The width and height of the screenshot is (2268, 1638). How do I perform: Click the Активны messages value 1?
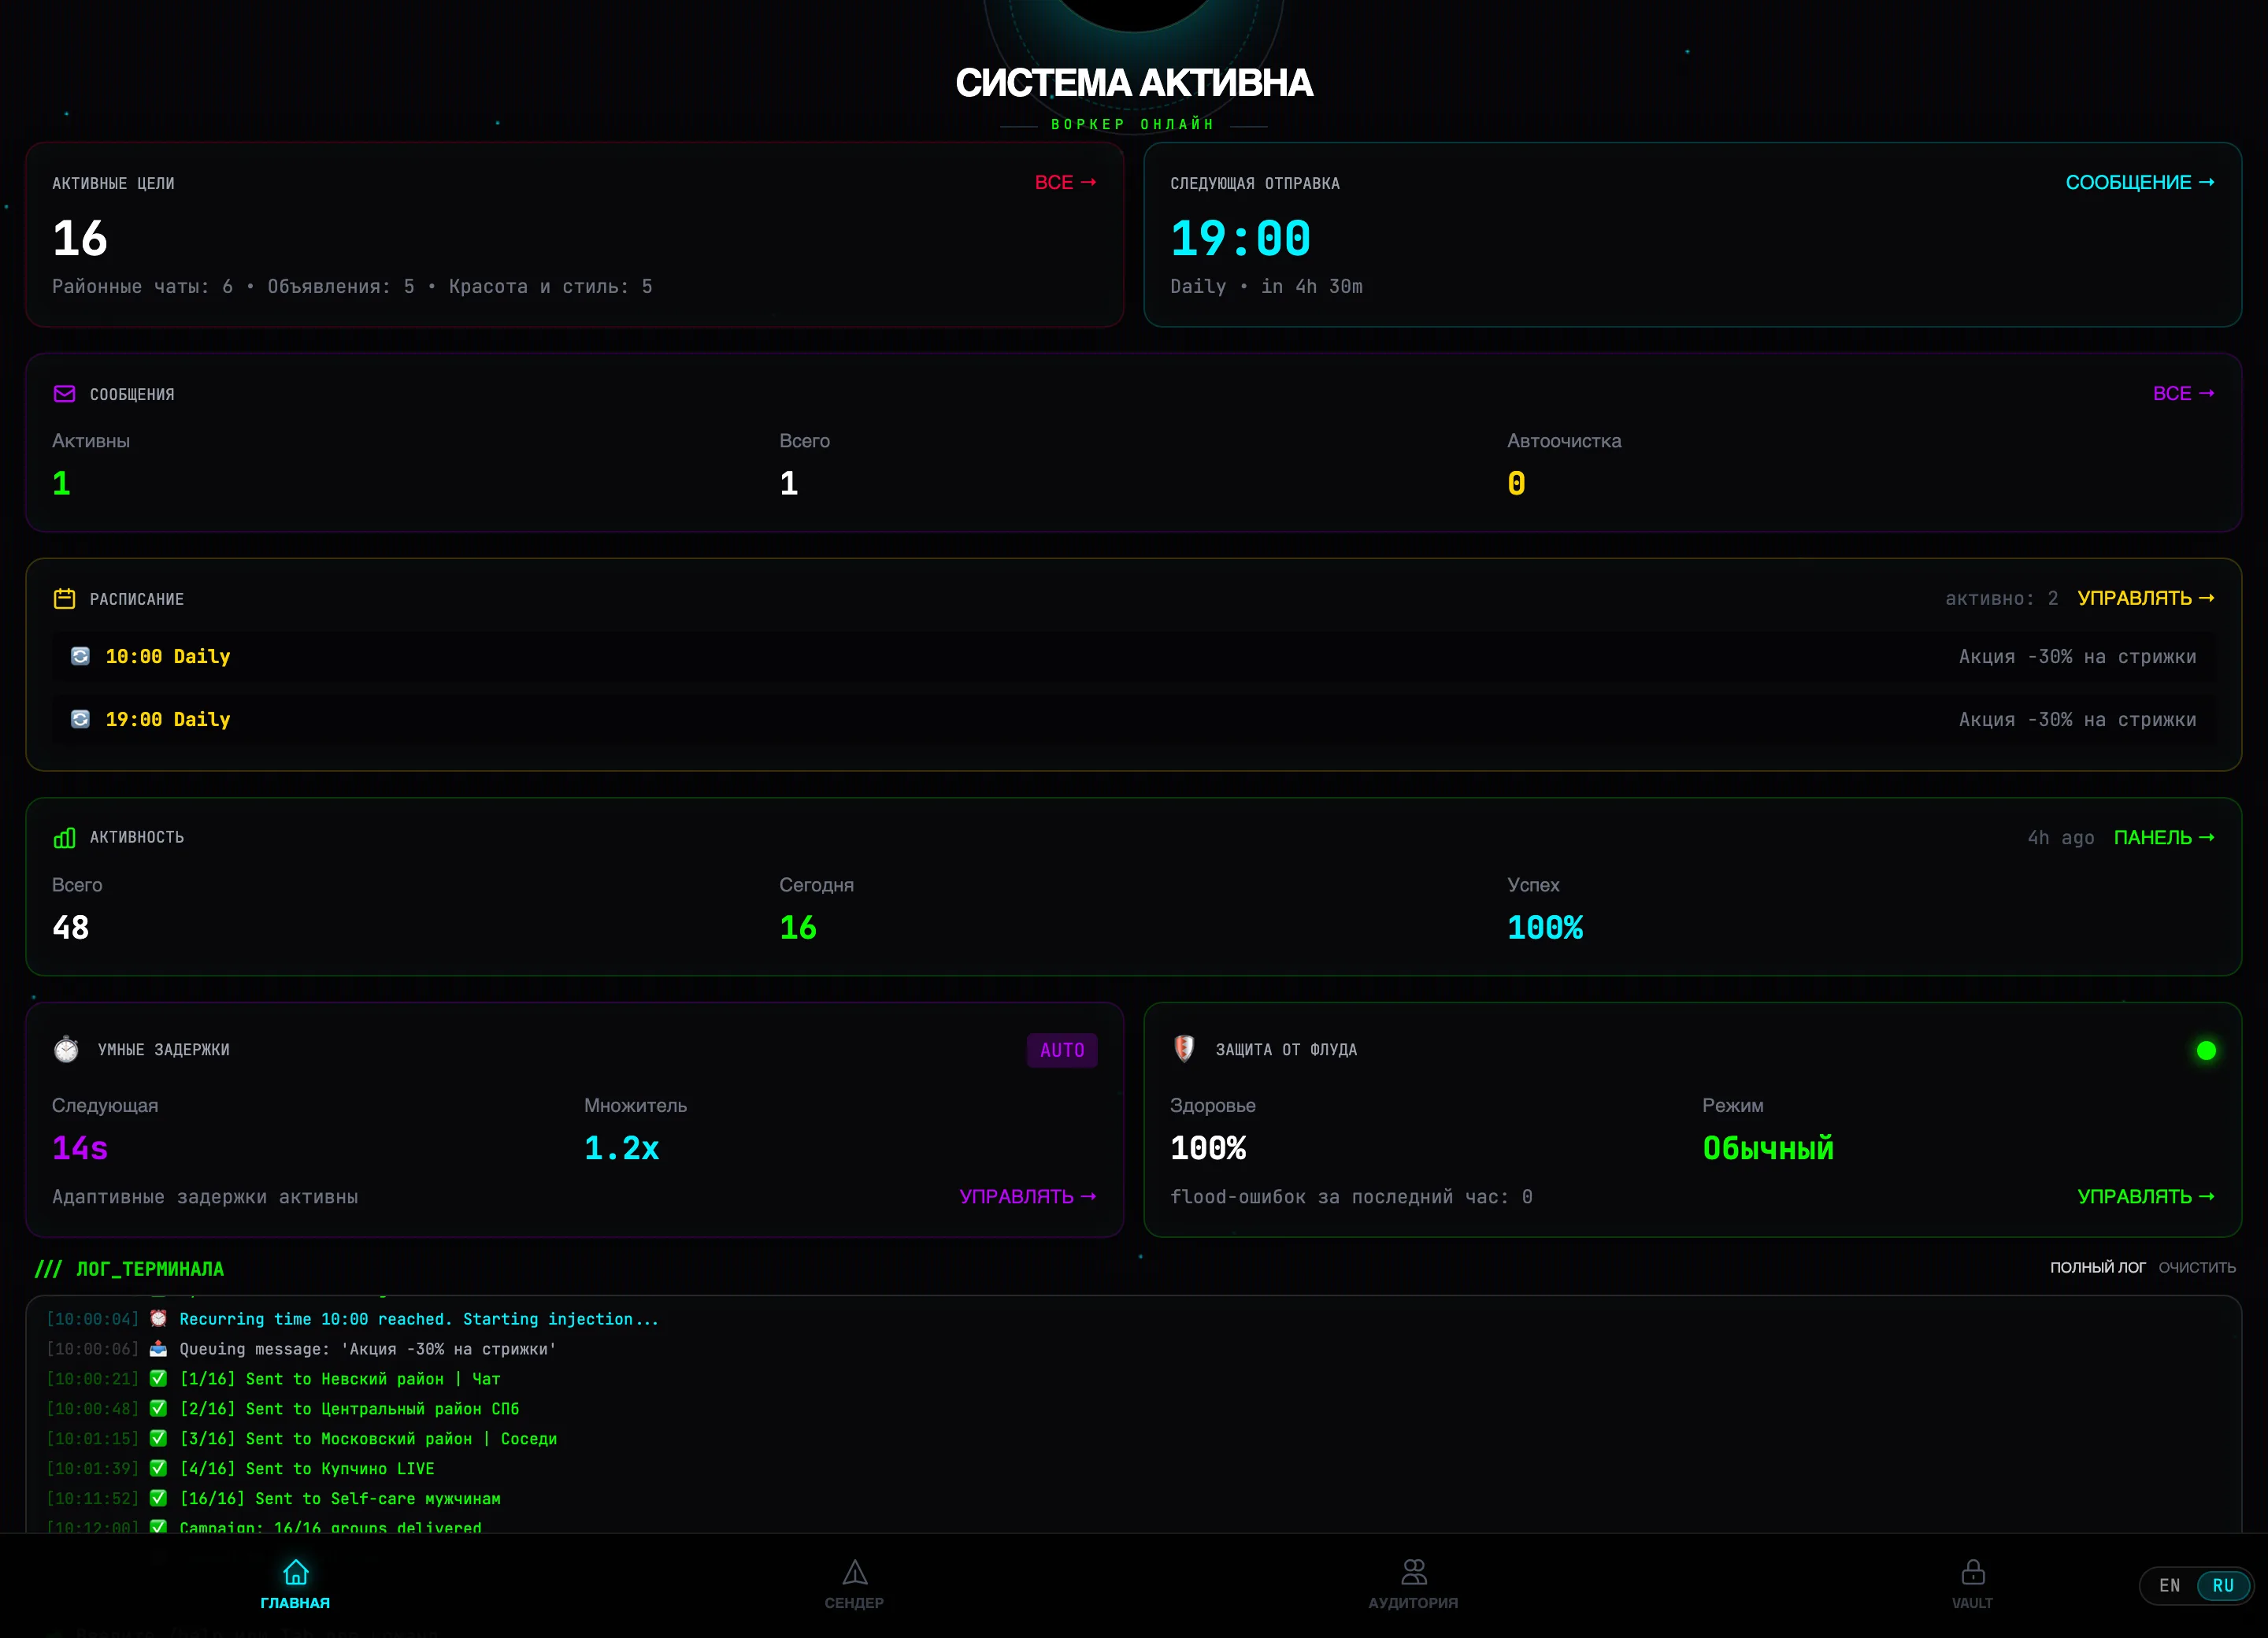click(61, 484)
